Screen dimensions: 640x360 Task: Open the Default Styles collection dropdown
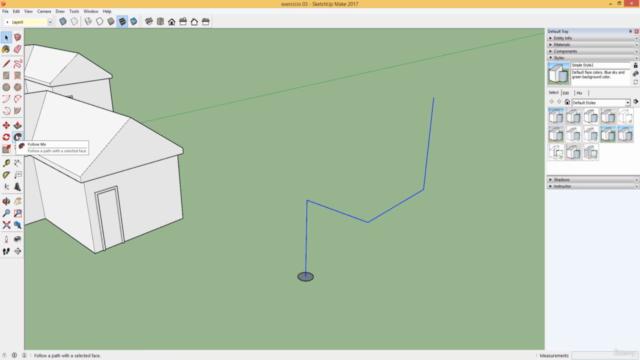tap(627, 102)
